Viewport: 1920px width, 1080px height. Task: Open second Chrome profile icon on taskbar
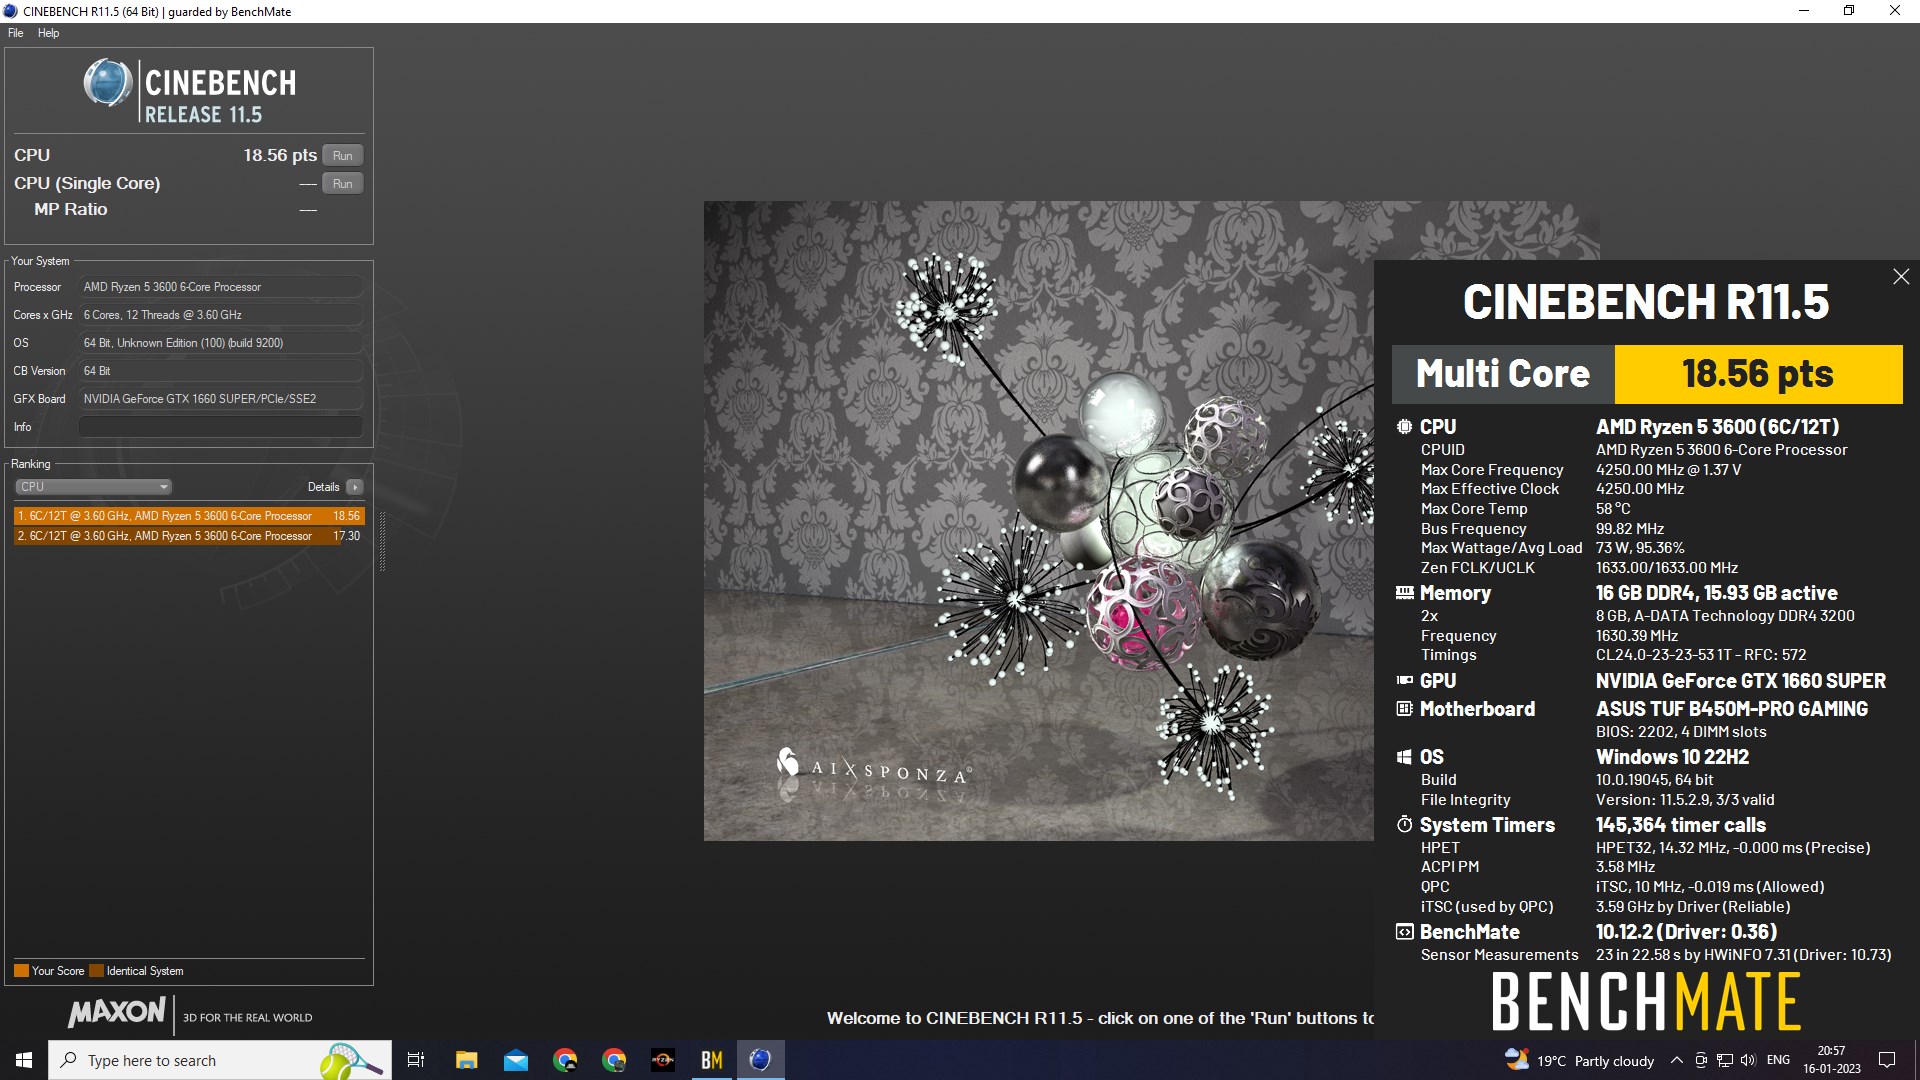click(x=614, y=1060)
